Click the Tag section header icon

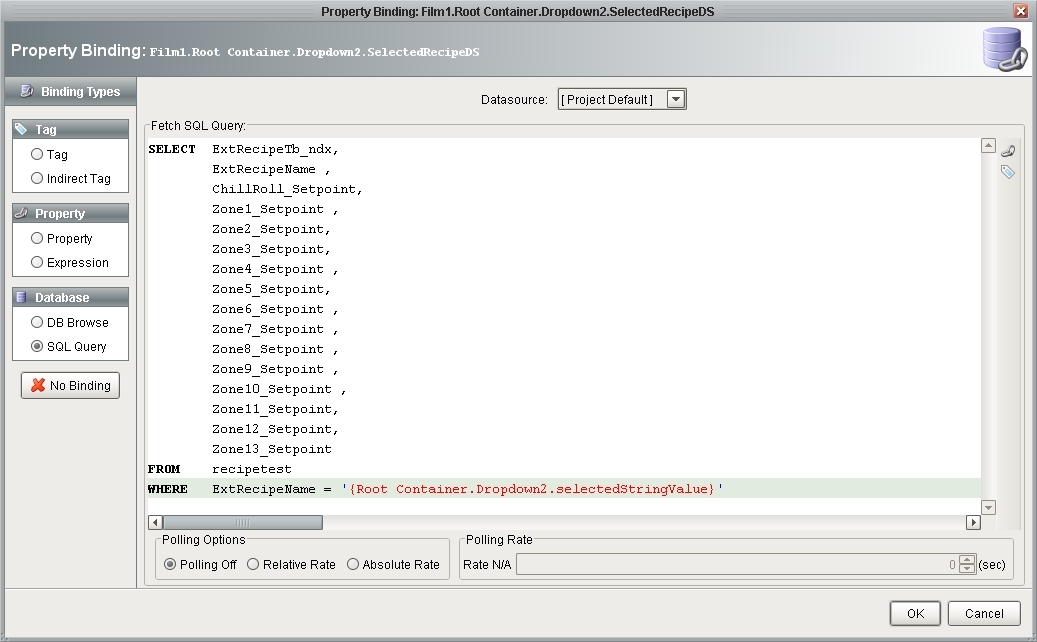[21, 129]
